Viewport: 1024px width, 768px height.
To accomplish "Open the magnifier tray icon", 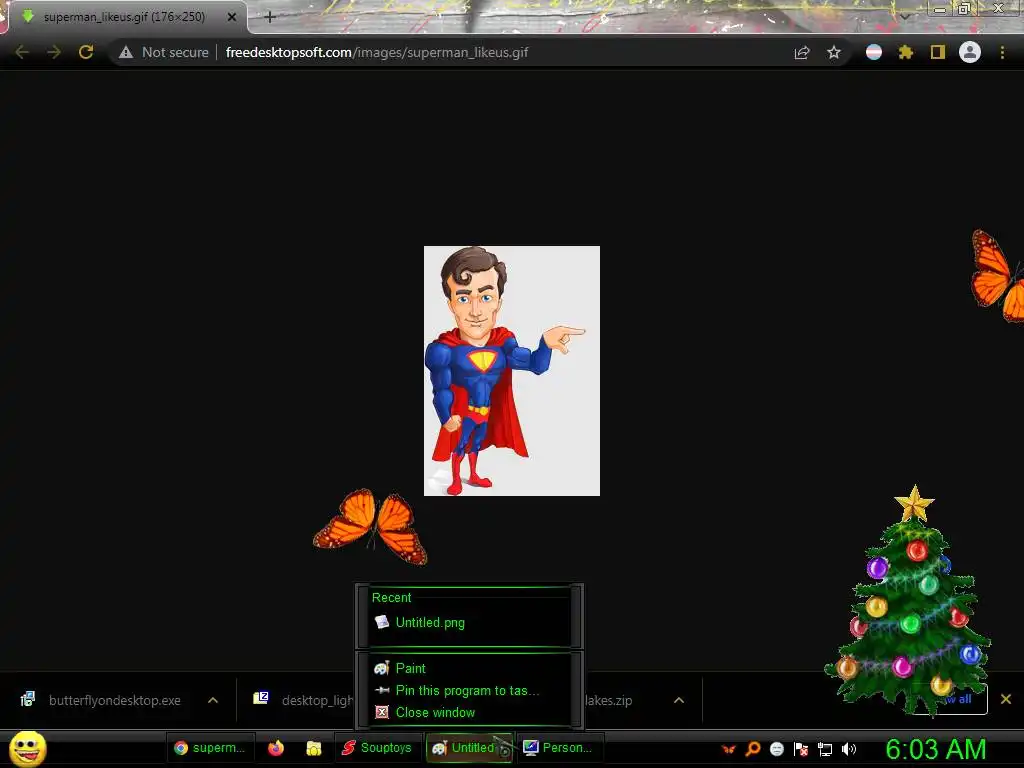I will pos(753,749).
